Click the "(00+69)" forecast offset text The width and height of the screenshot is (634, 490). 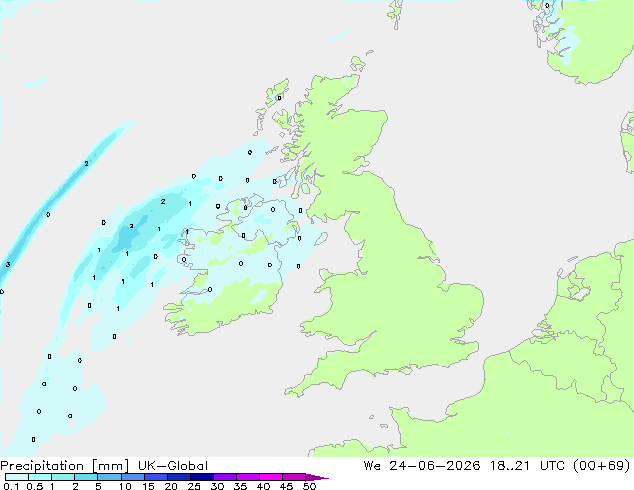[x=602, y=466]
